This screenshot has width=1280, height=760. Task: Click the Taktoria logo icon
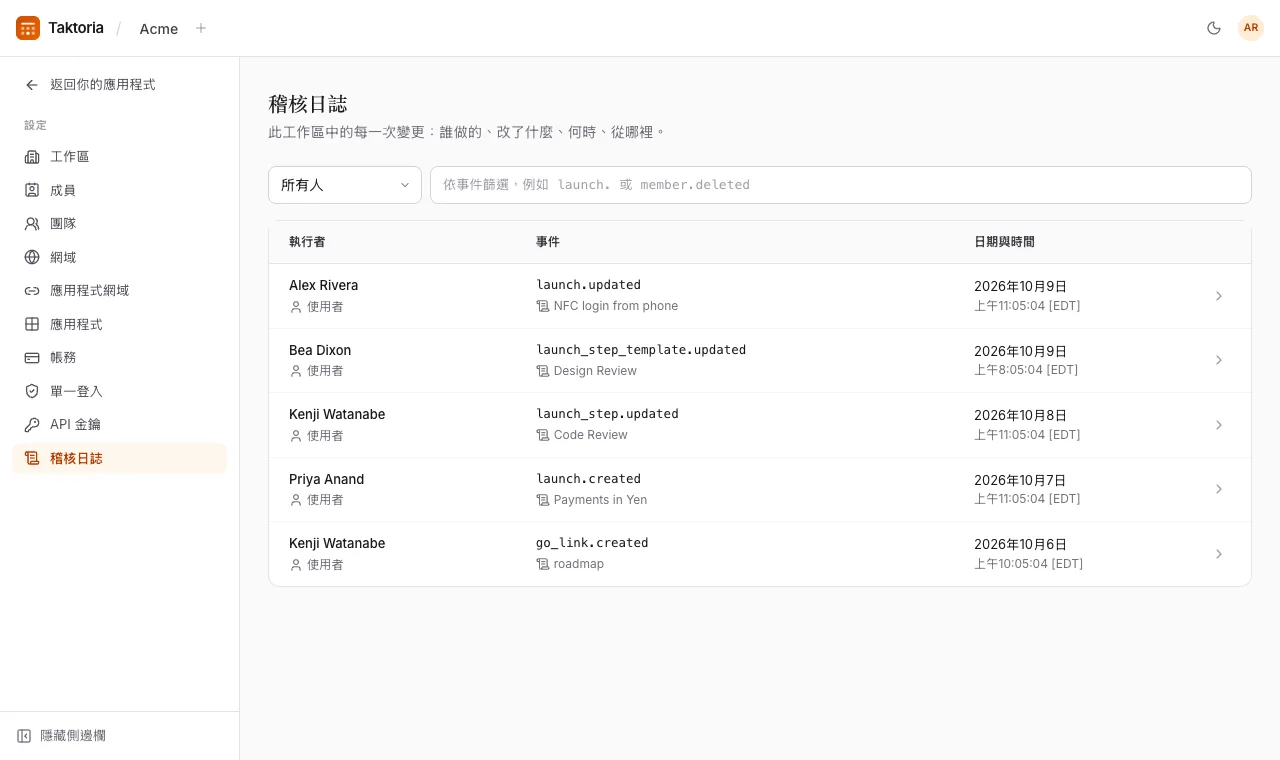coord(28,28)
